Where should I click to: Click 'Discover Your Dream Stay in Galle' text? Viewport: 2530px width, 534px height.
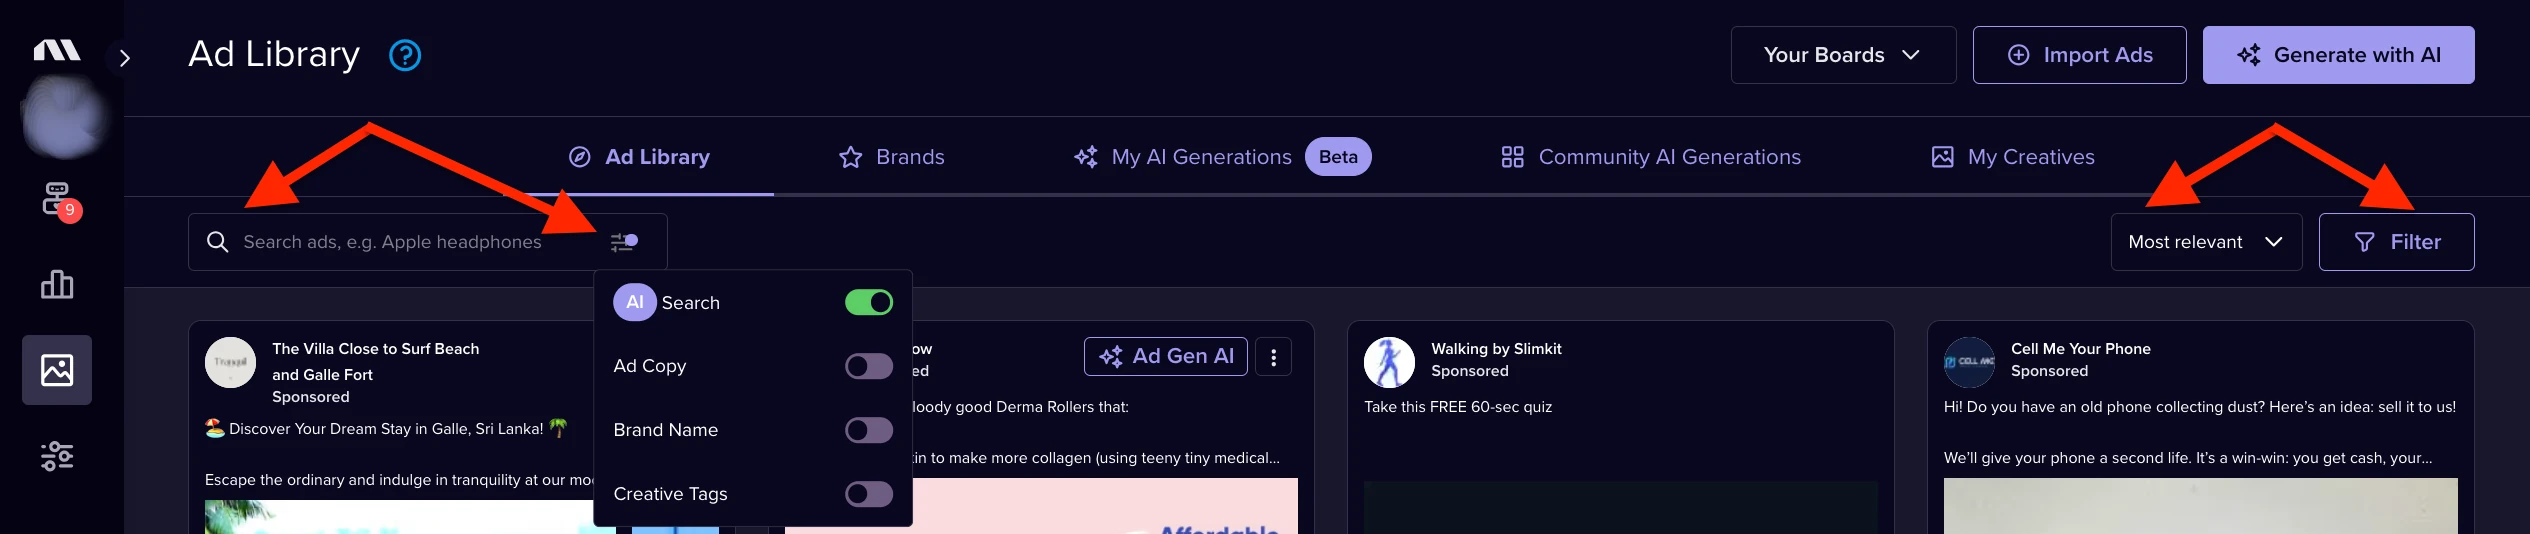pos(386,429)
